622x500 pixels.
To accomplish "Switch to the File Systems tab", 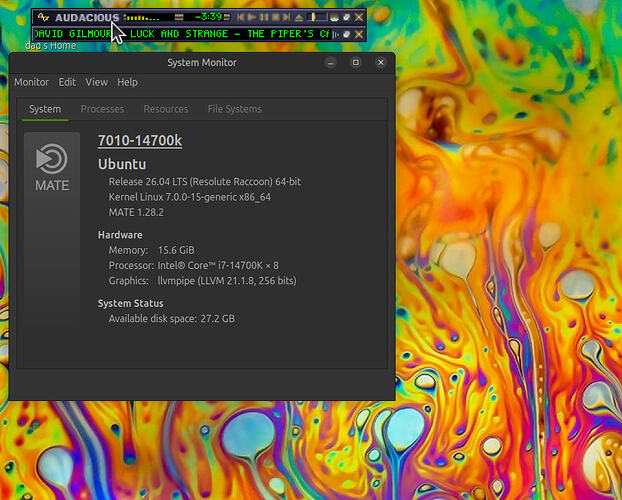I will pos(234,109).
